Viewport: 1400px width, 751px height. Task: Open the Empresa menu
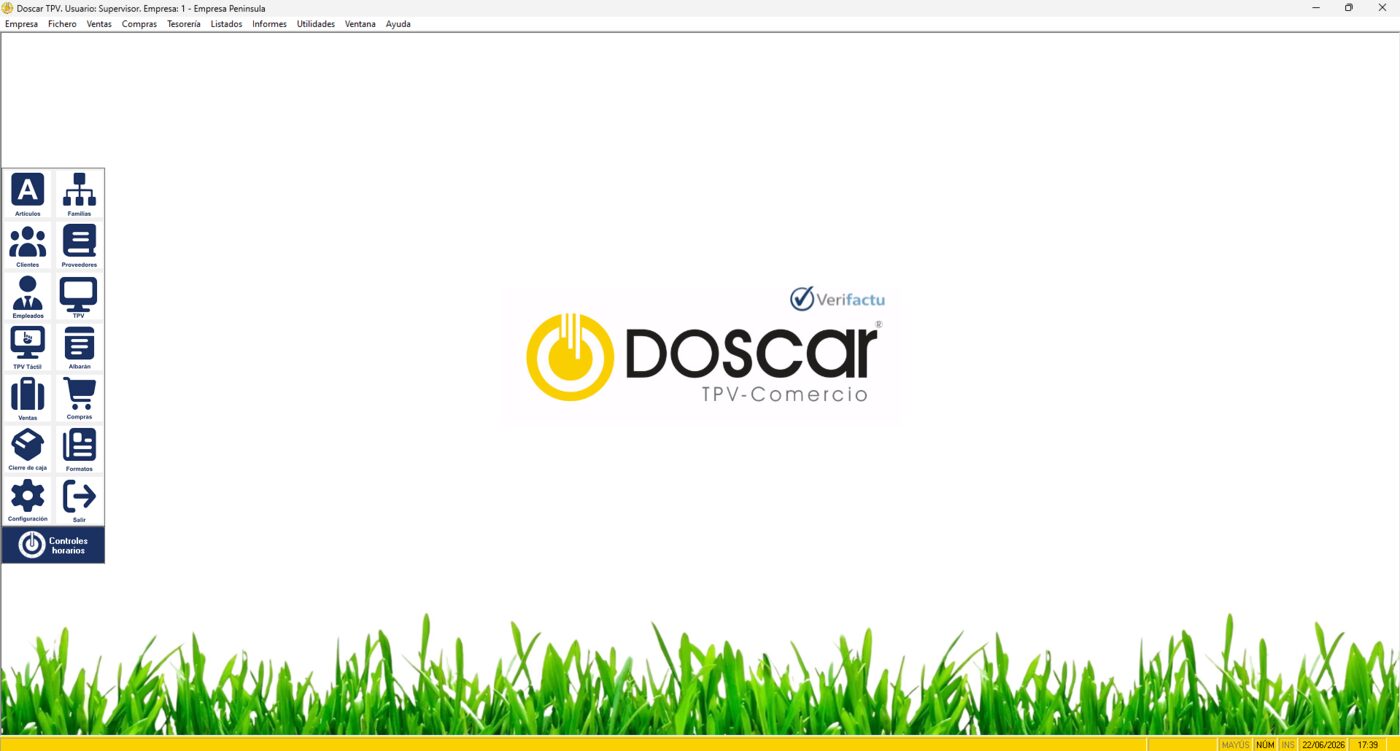(21, 24)
